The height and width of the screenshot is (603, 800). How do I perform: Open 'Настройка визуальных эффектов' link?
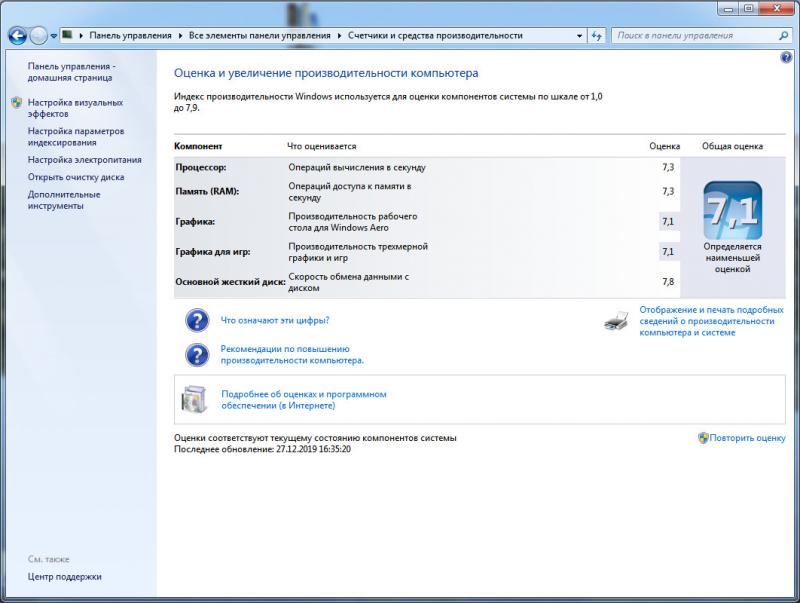click(75, 108)
